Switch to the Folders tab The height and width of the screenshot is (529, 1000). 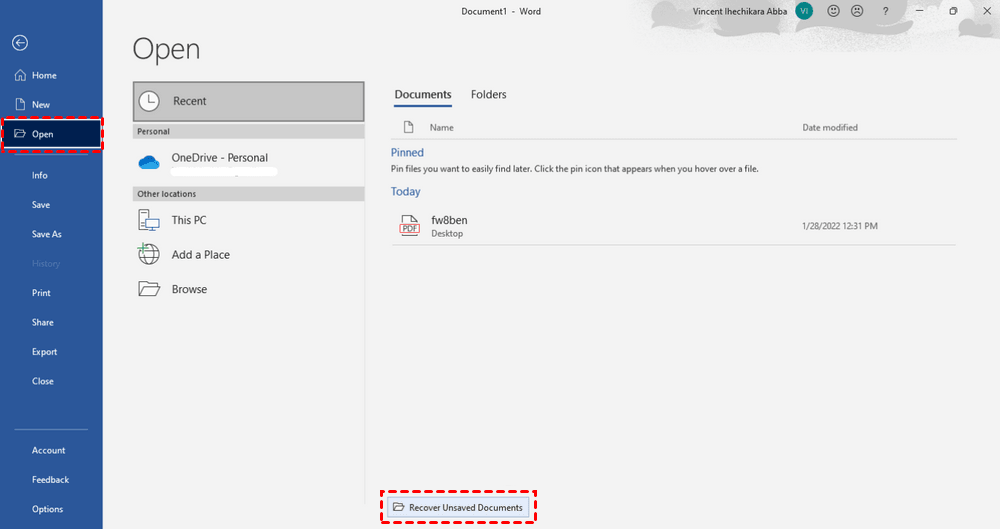489,94
